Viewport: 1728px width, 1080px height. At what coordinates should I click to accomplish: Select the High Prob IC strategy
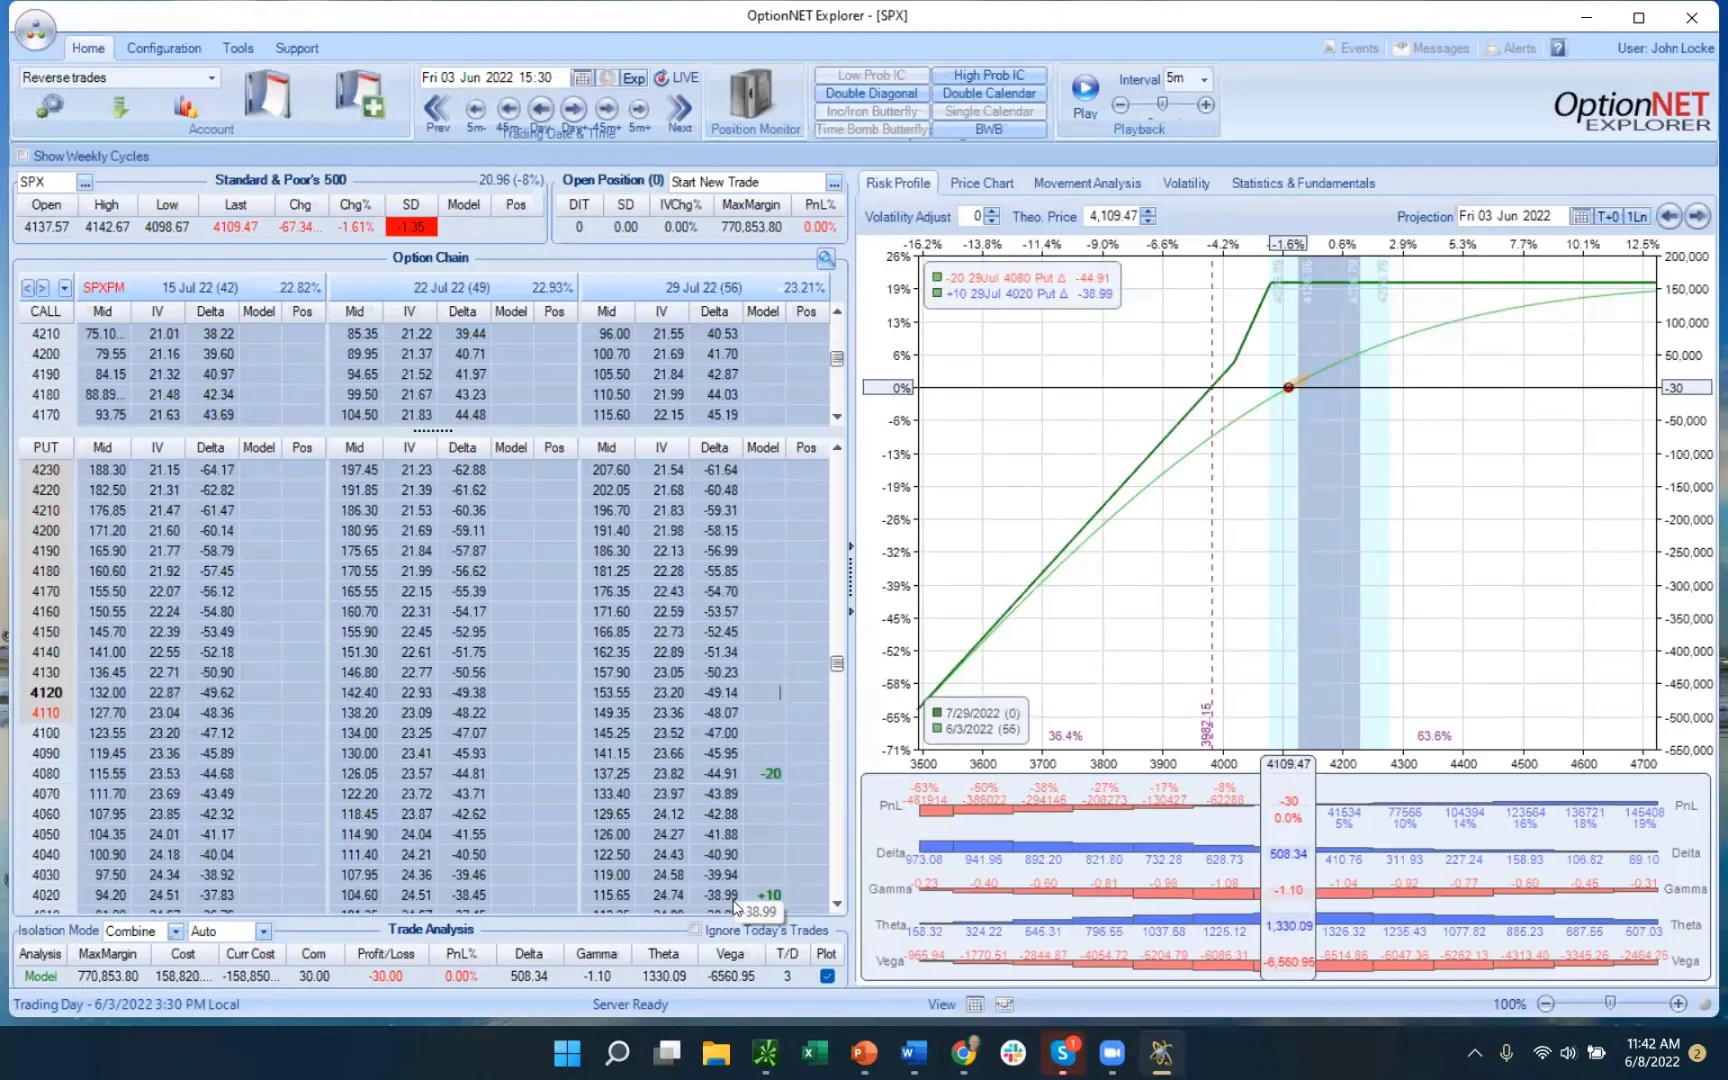point(989,75)
